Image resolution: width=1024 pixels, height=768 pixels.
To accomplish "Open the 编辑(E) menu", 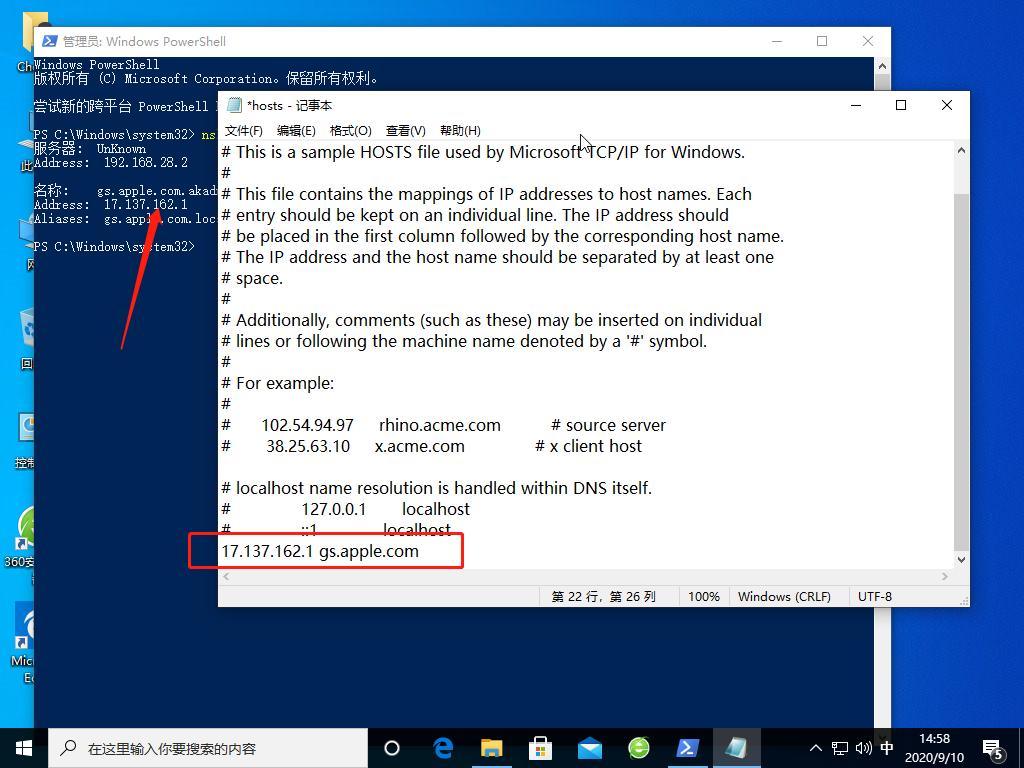I will coord(296,131).
